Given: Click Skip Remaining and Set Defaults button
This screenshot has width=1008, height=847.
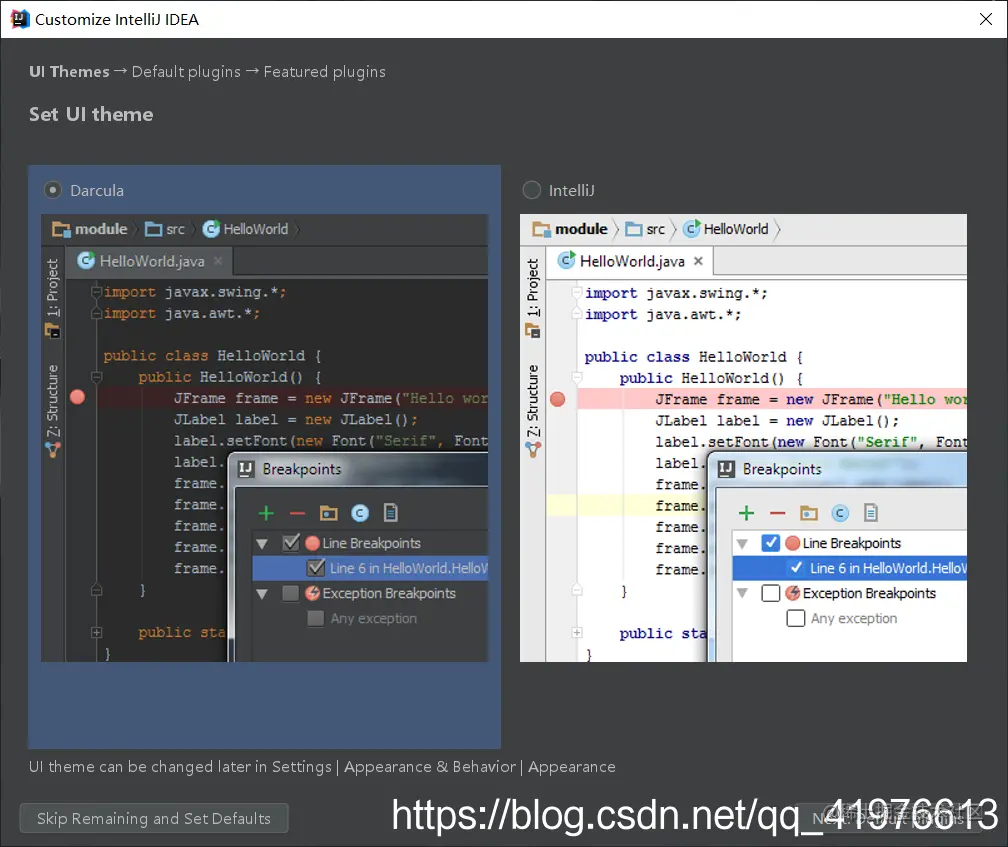Looking at the screenshot, I should pyautogui.click(x=154, y=818).
